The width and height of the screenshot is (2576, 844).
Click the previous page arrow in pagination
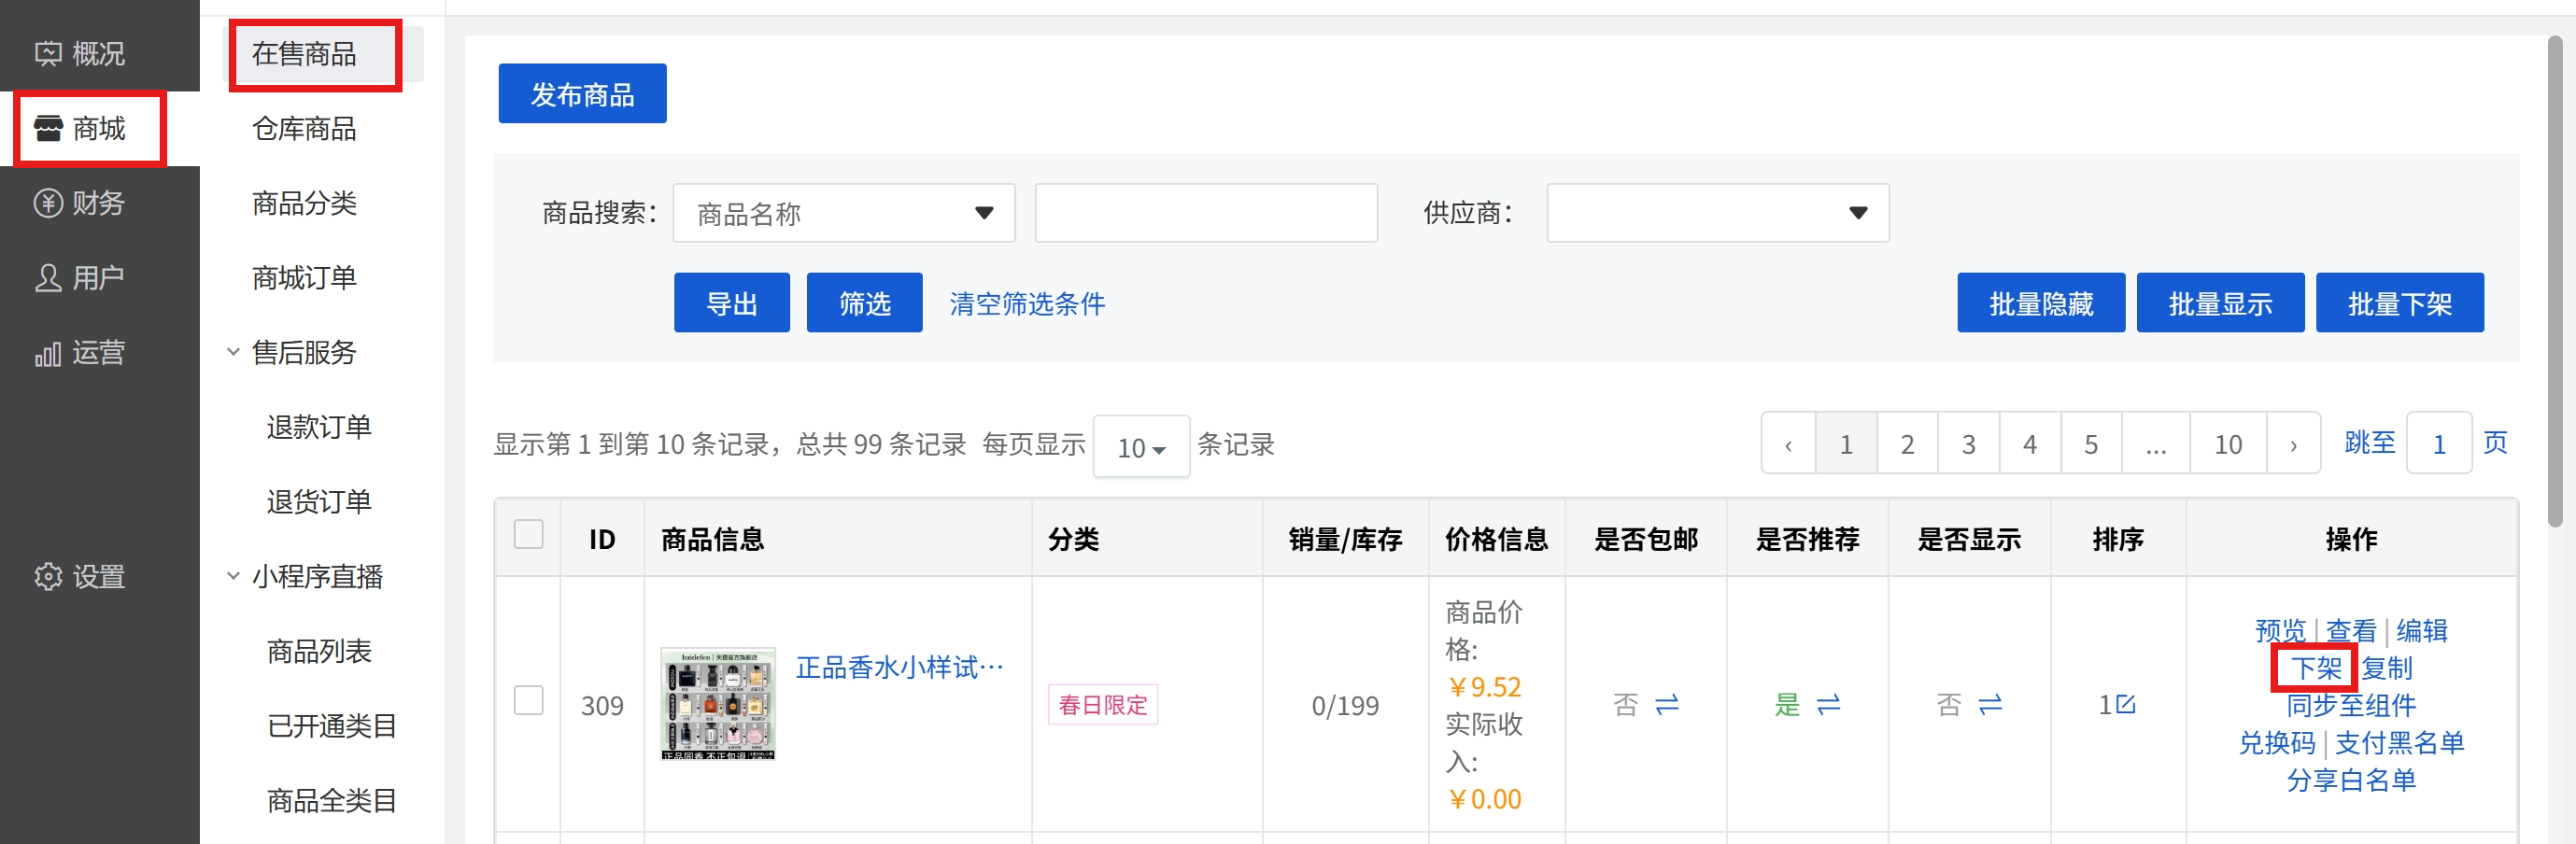[1788, 445]
